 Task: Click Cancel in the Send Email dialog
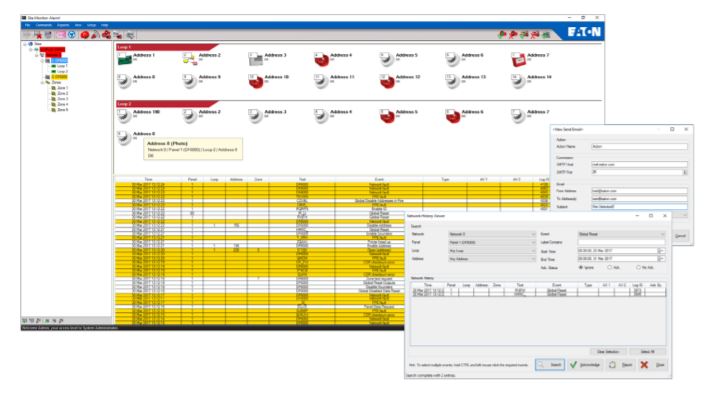click(x=680, y=236)
